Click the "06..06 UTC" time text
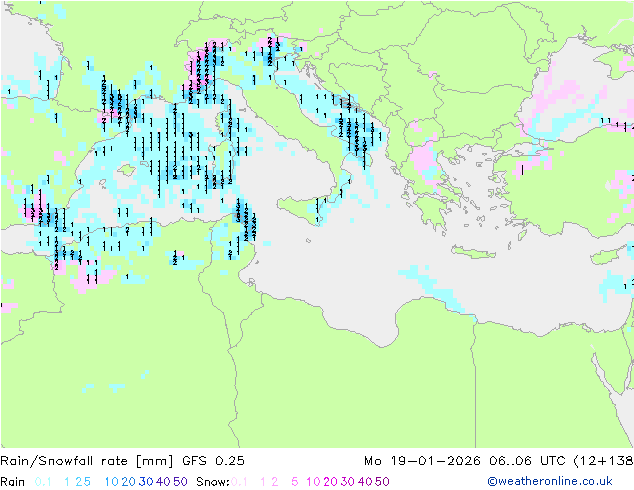634x490 pixels. (528, 461)
